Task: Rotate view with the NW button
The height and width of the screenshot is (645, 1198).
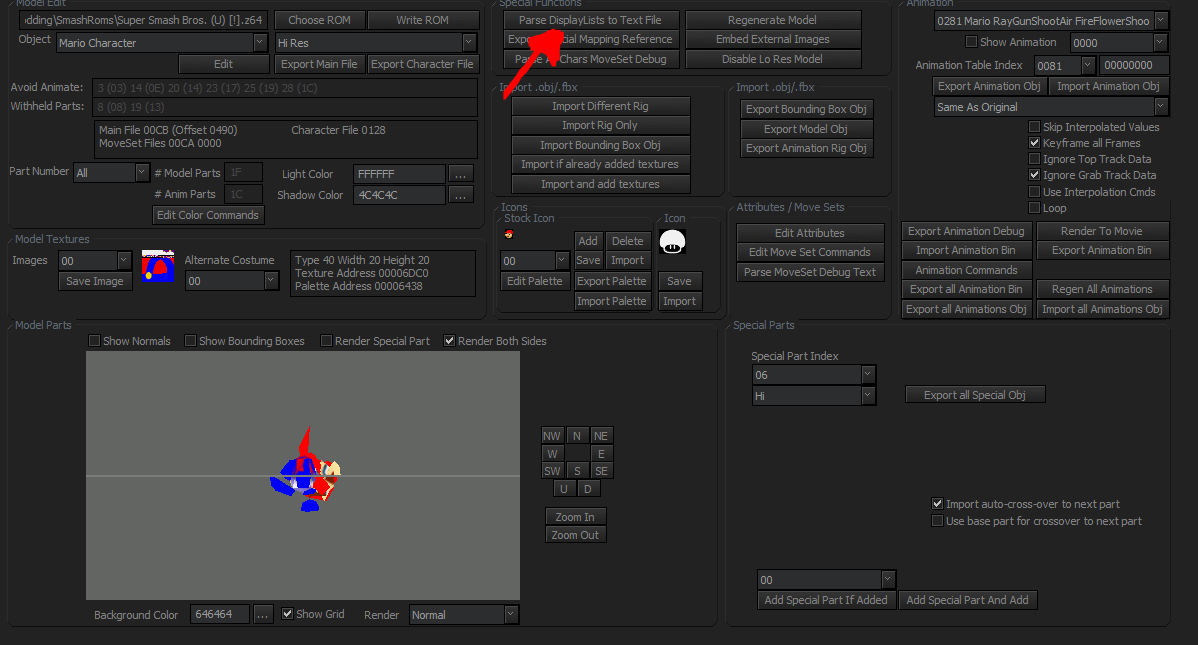Action: click(x=552, y=436)
